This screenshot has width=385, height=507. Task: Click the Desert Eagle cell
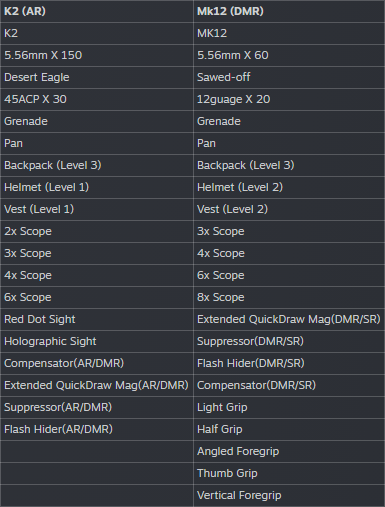[x=97, y=77]
